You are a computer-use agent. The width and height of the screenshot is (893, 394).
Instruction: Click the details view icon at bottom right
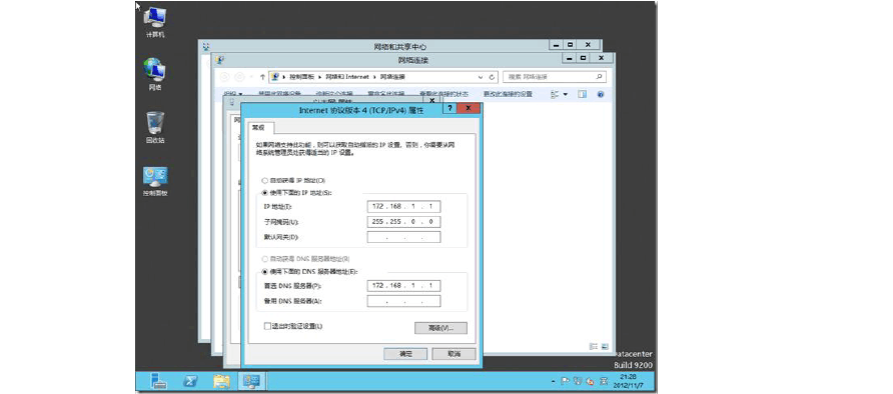(x=593, y=346)
